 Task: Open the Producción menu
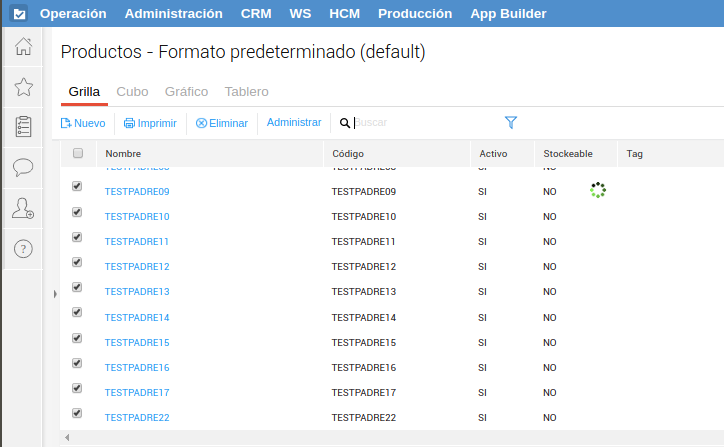coord(415,14)
